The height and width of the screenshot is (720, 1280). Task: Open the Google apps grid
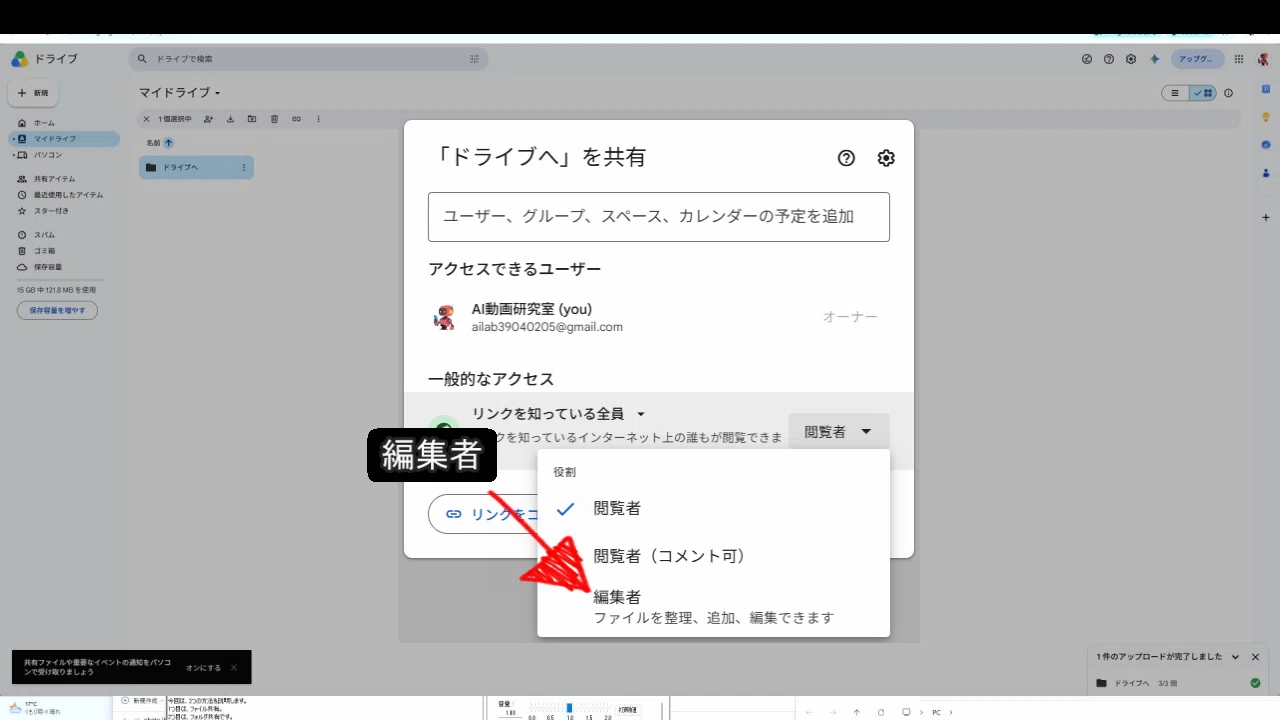pyautogui.click(x=1239, y=59)
